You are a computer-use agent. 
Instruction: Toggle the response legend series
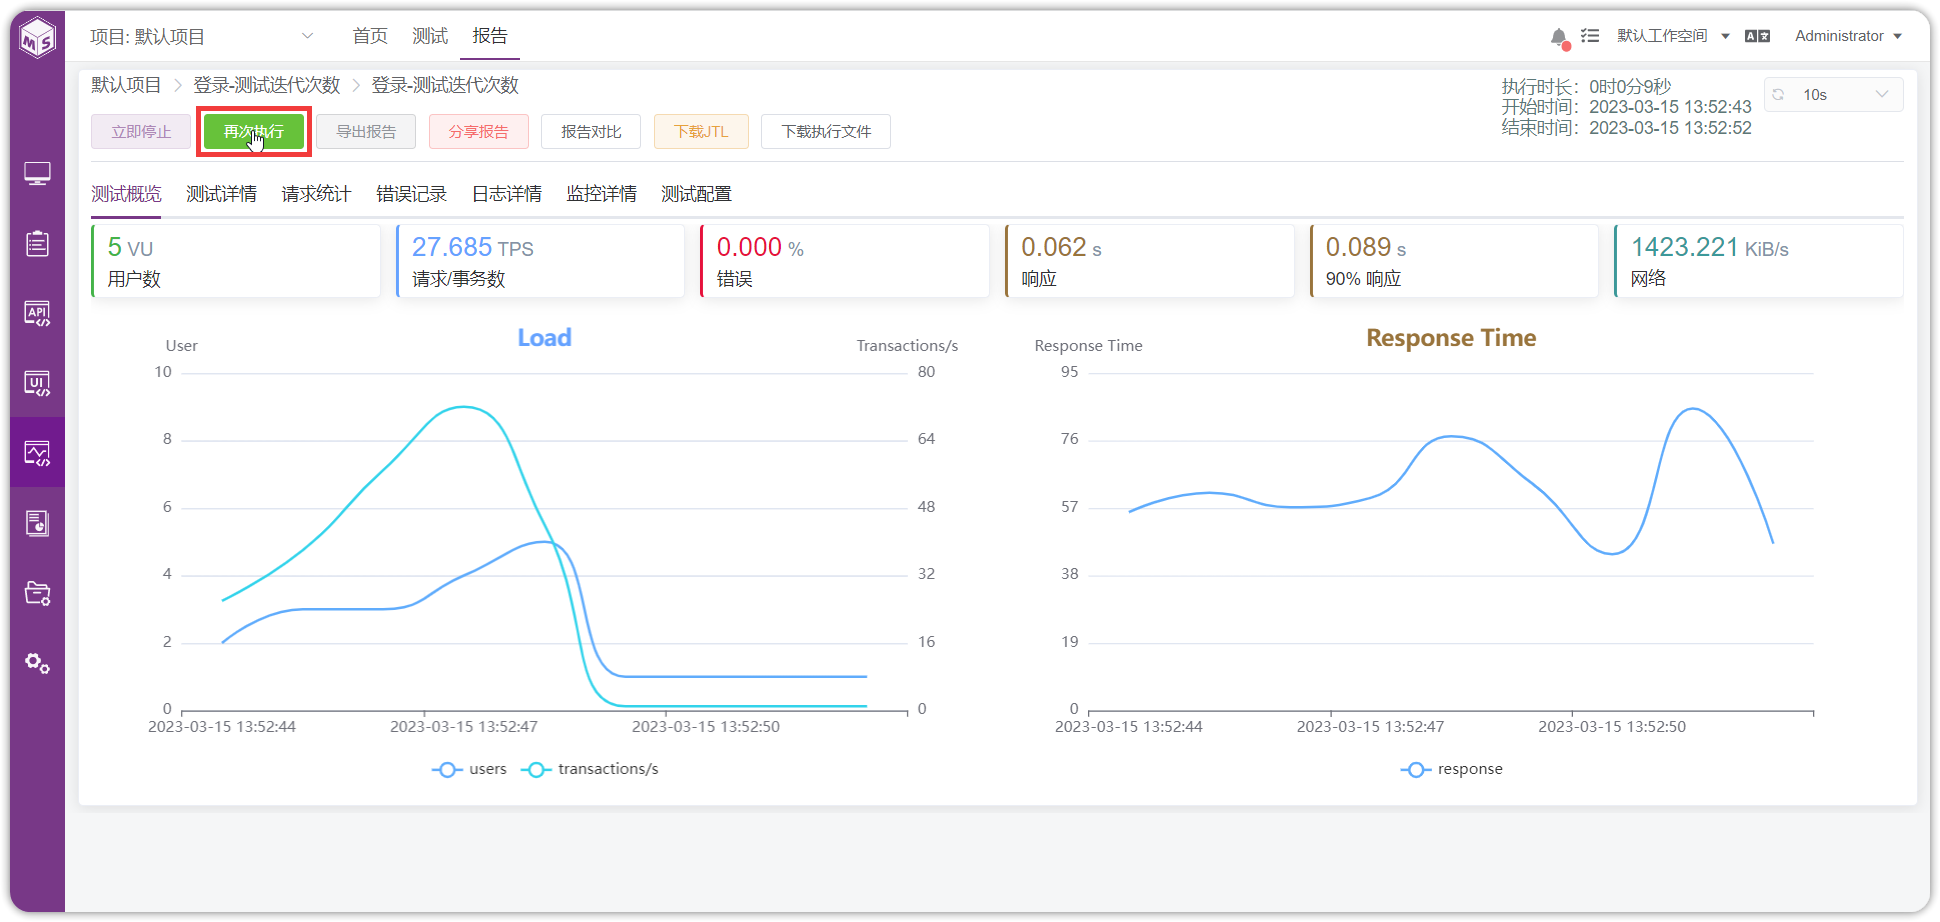1452,769
